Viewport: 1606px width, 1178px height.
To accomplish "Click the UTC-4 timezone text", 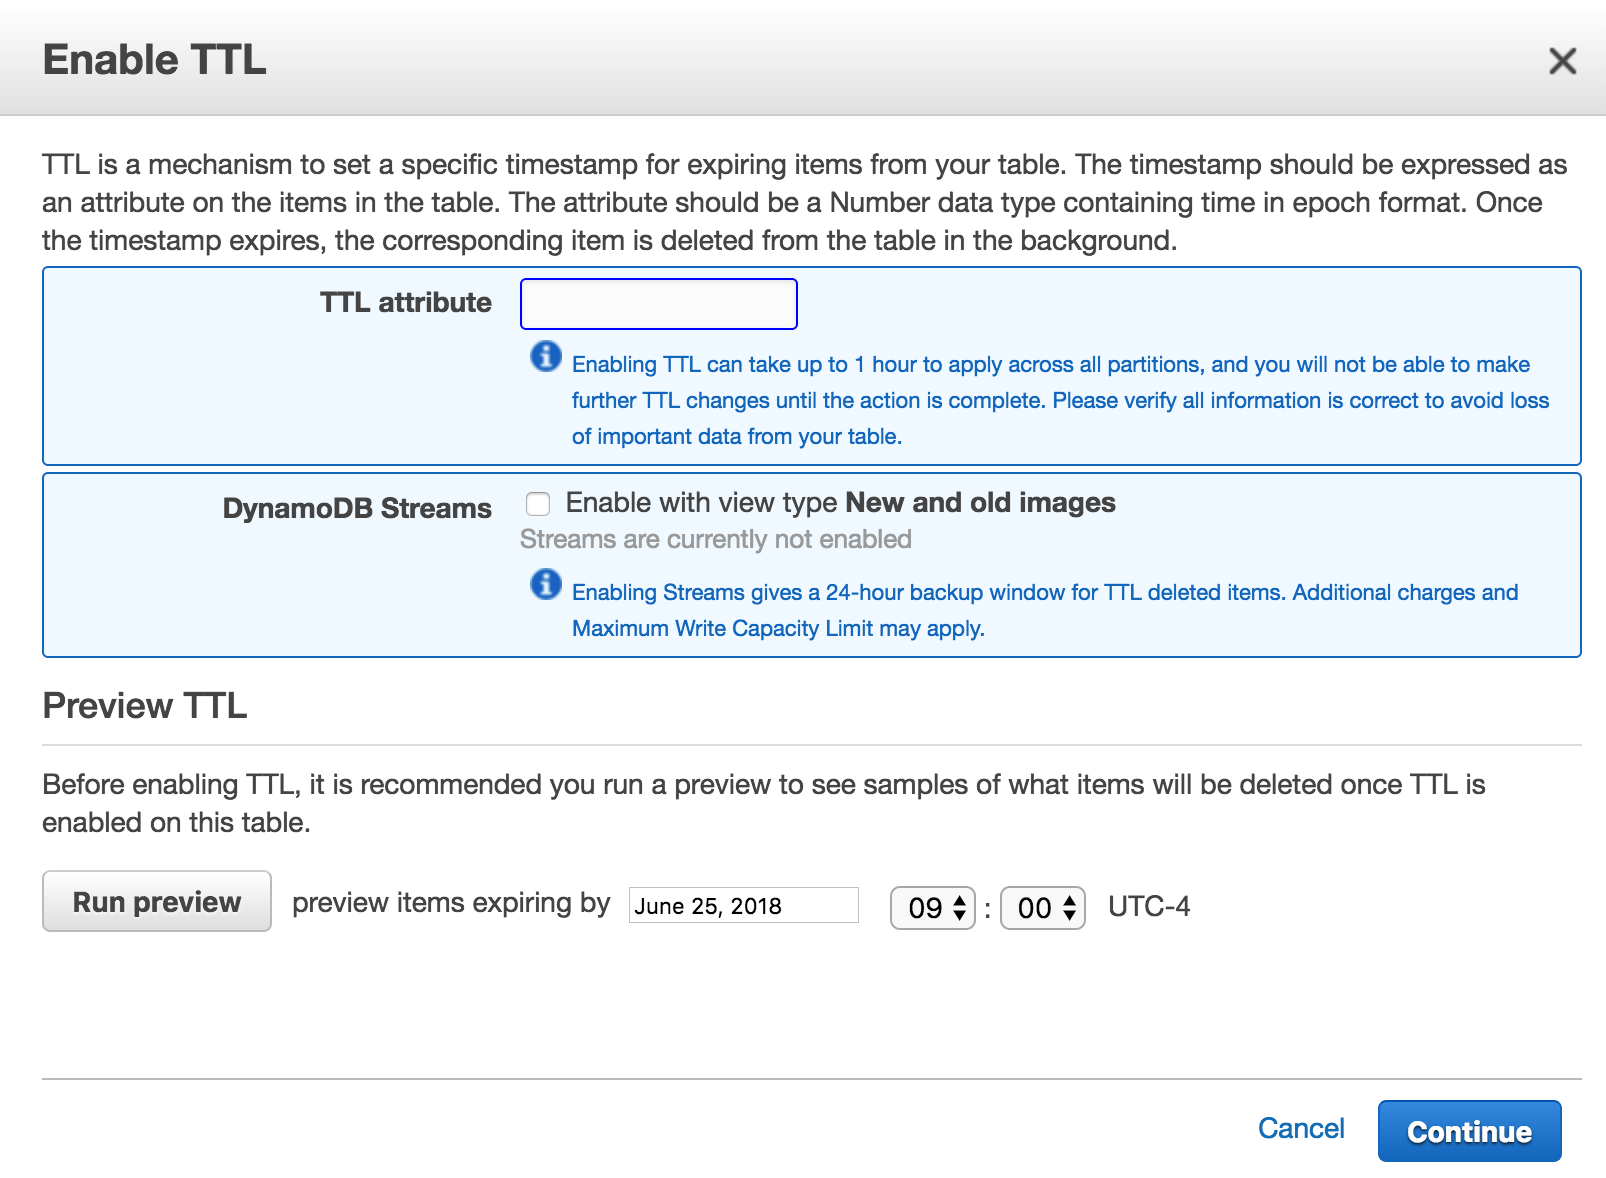I will coord(1149,907).
